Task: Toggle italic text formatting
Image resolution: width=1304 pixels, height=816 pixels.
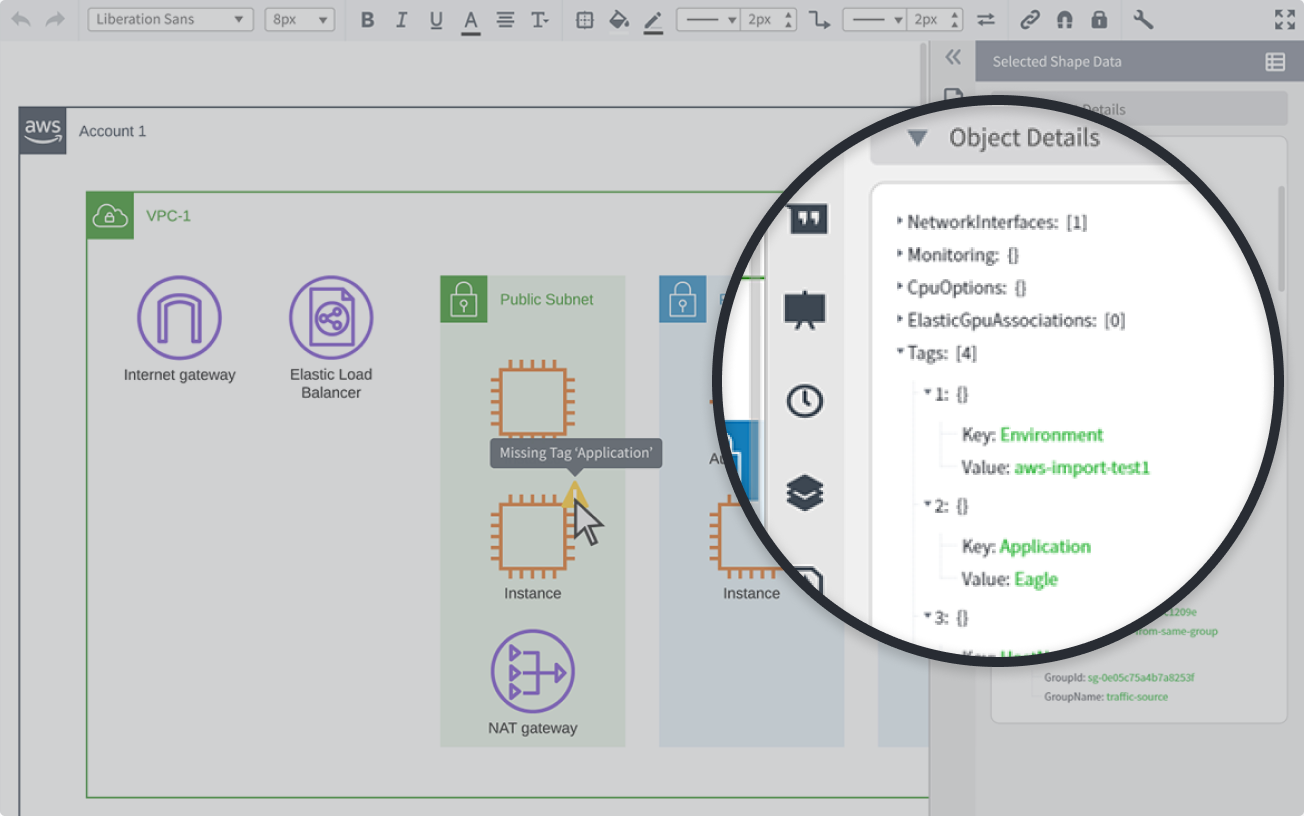Action: tap(401, 20)
